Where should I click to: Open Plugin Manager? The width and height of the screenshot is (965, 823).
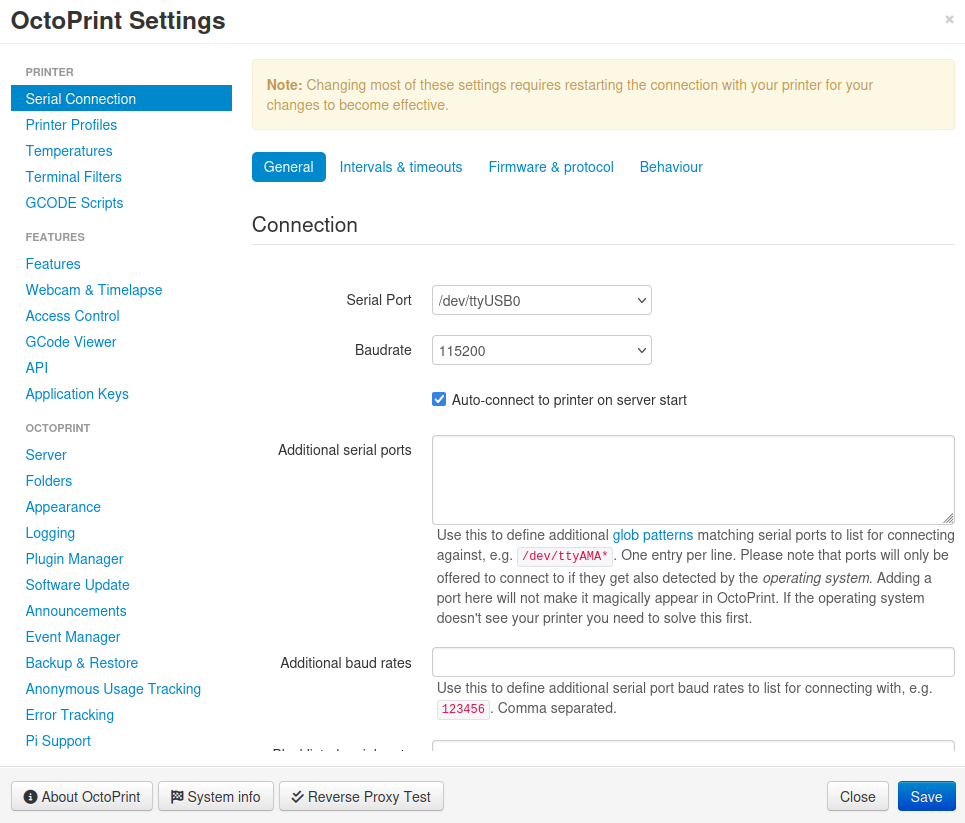74,559
